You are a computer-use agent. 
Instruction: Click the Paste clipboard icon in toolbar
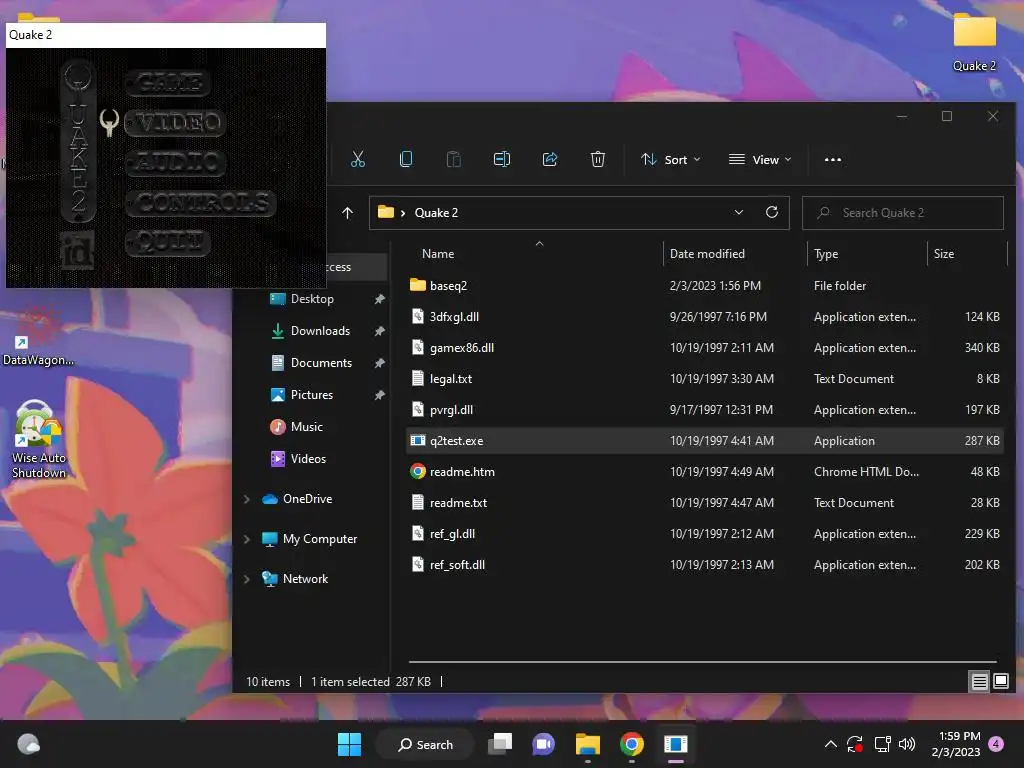click(x=453, y=159)
